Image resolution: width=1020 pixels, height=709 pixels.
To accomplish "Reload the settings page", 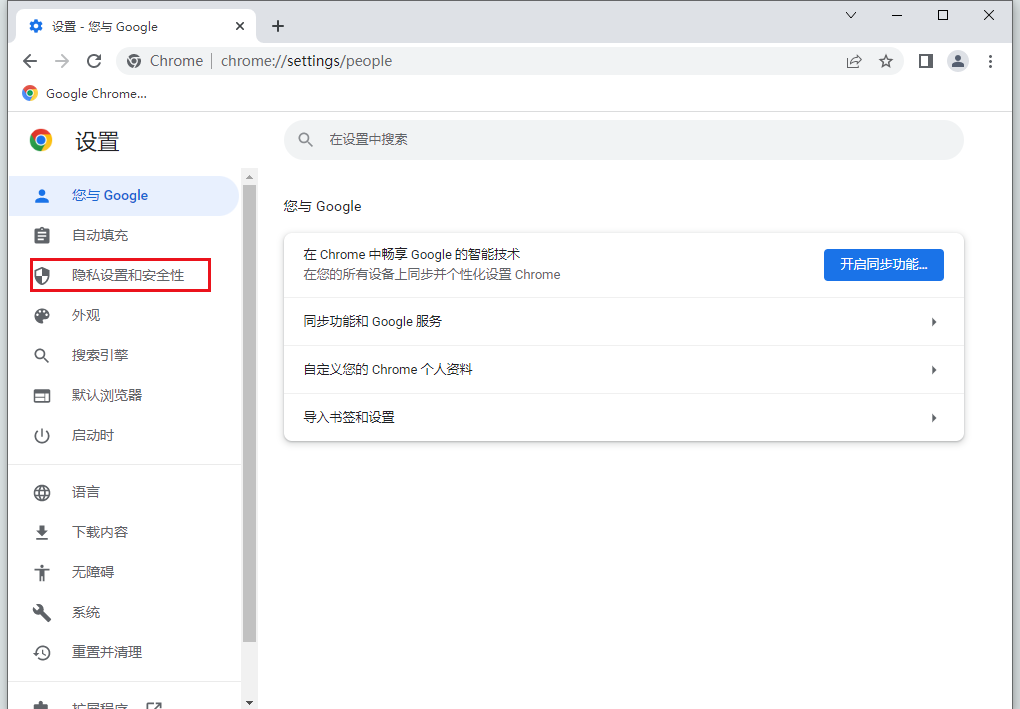I will pos(94,61).
